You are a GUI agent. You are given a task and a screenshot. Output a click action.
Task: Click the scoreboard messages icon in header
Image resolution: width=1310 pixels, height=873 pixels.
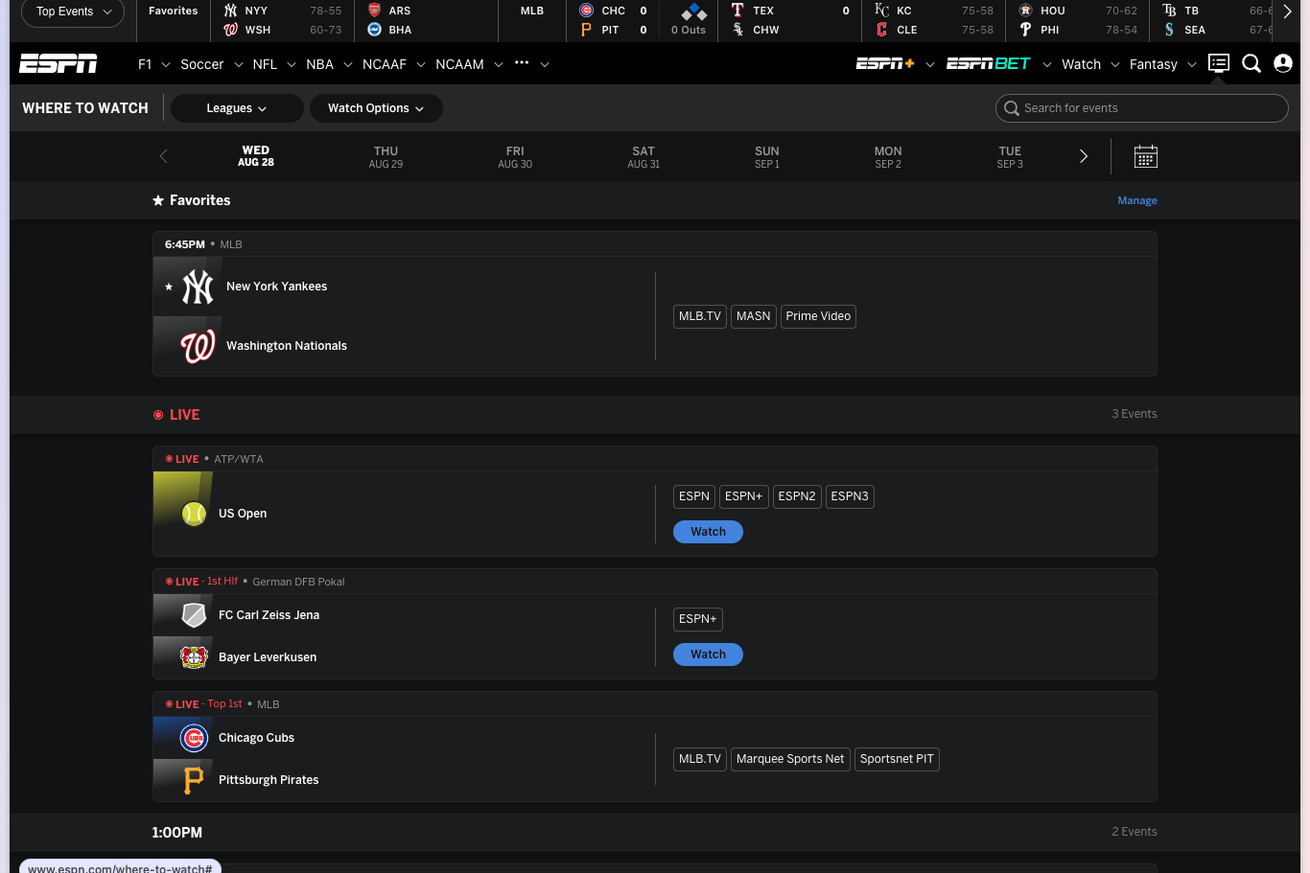[1218, 63]
